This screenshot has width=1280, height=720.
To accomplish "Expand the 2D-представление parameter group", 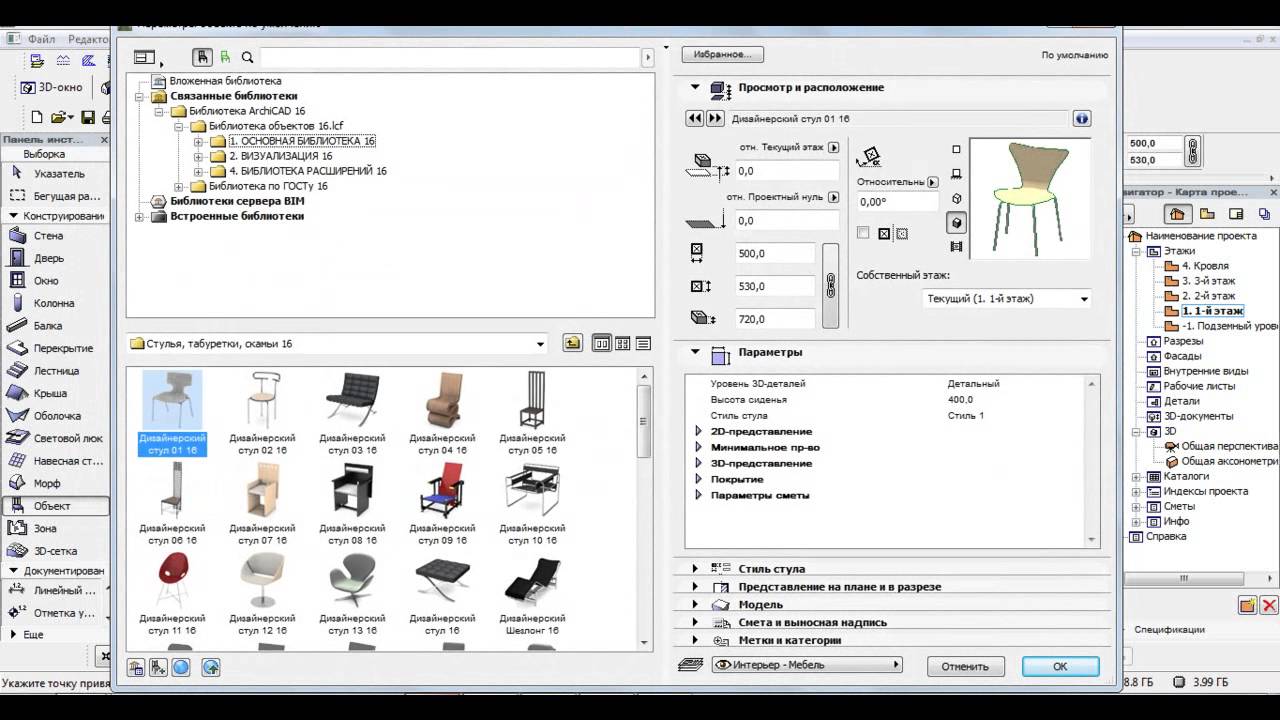I will click(x=699, y=431).
